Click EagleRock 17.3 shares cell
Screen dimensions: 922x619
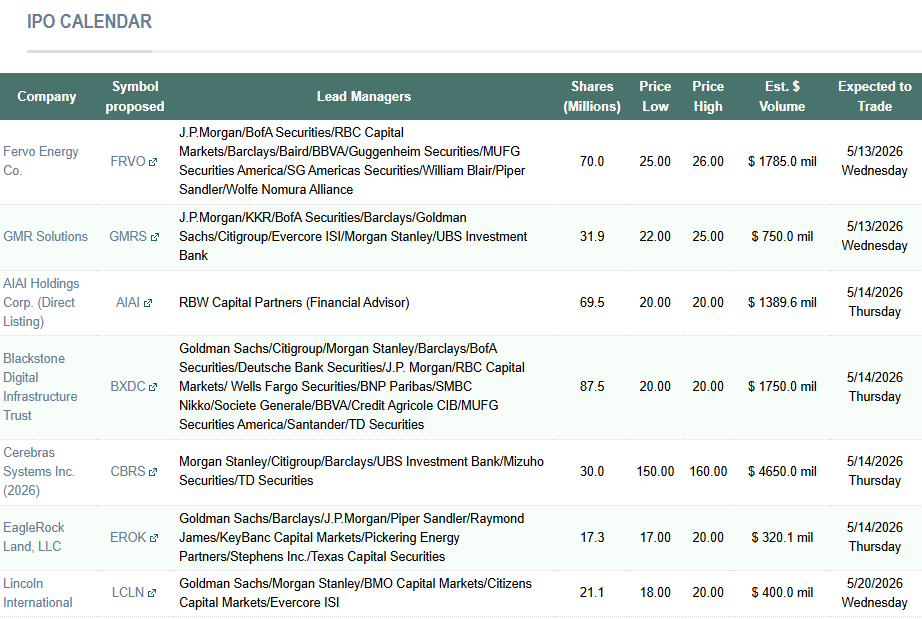point(592,537)
